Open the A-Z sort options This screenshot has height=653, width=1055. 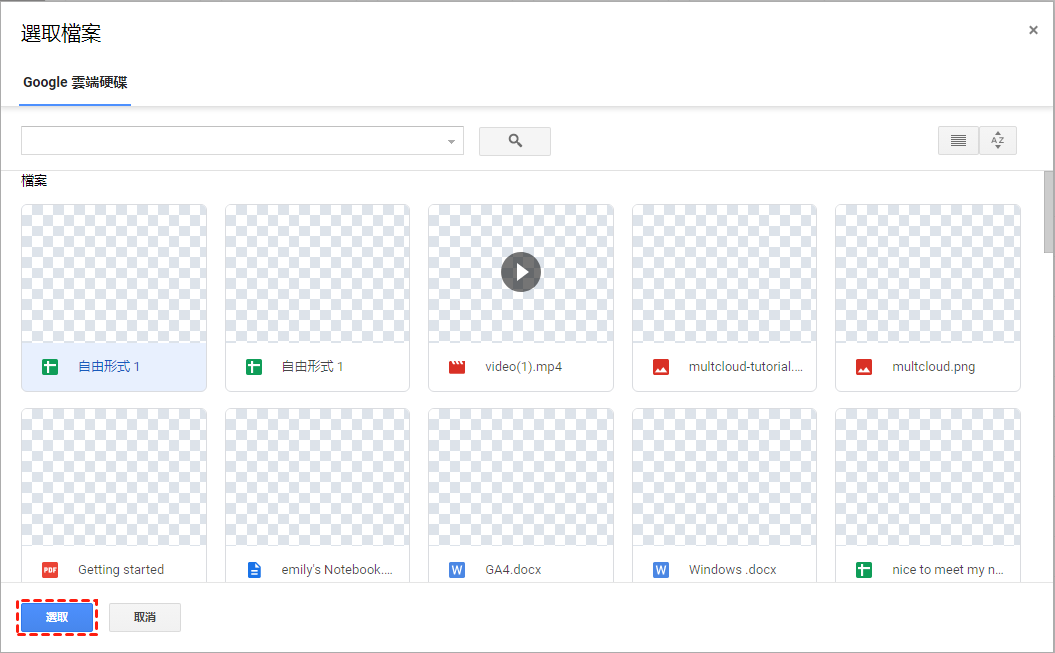click(998, 141)
